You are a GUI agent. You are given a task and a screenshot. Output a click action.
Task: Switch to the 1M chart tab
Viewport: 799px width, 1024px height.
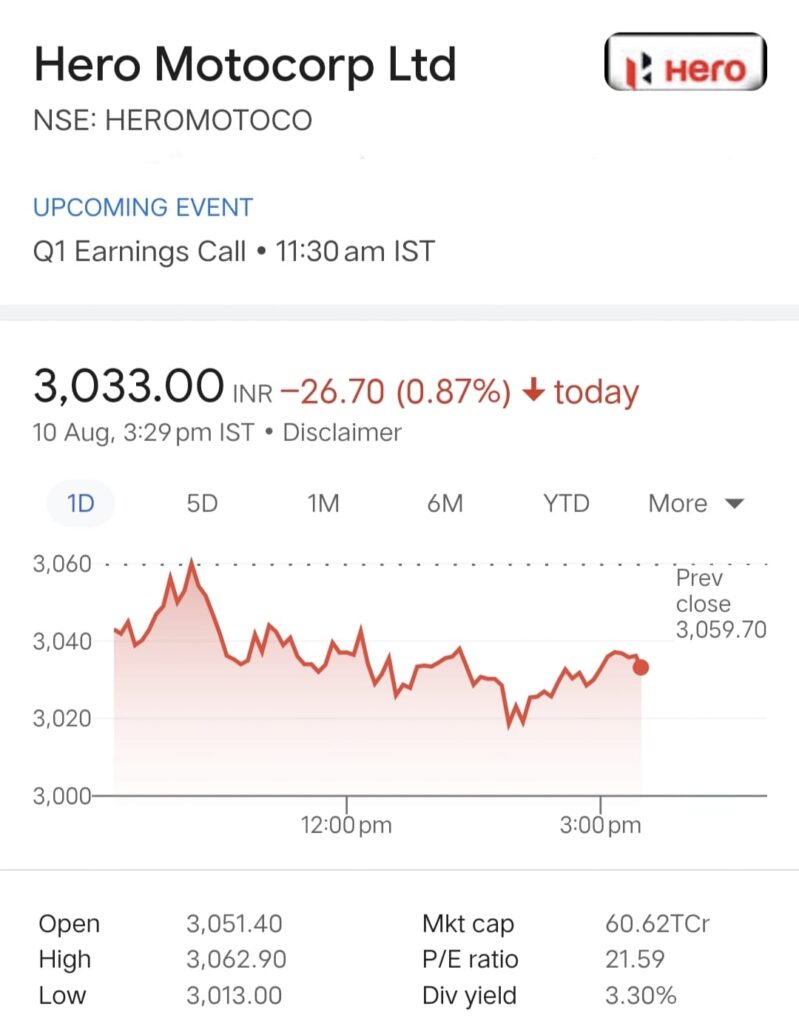[x=323, y=504]
